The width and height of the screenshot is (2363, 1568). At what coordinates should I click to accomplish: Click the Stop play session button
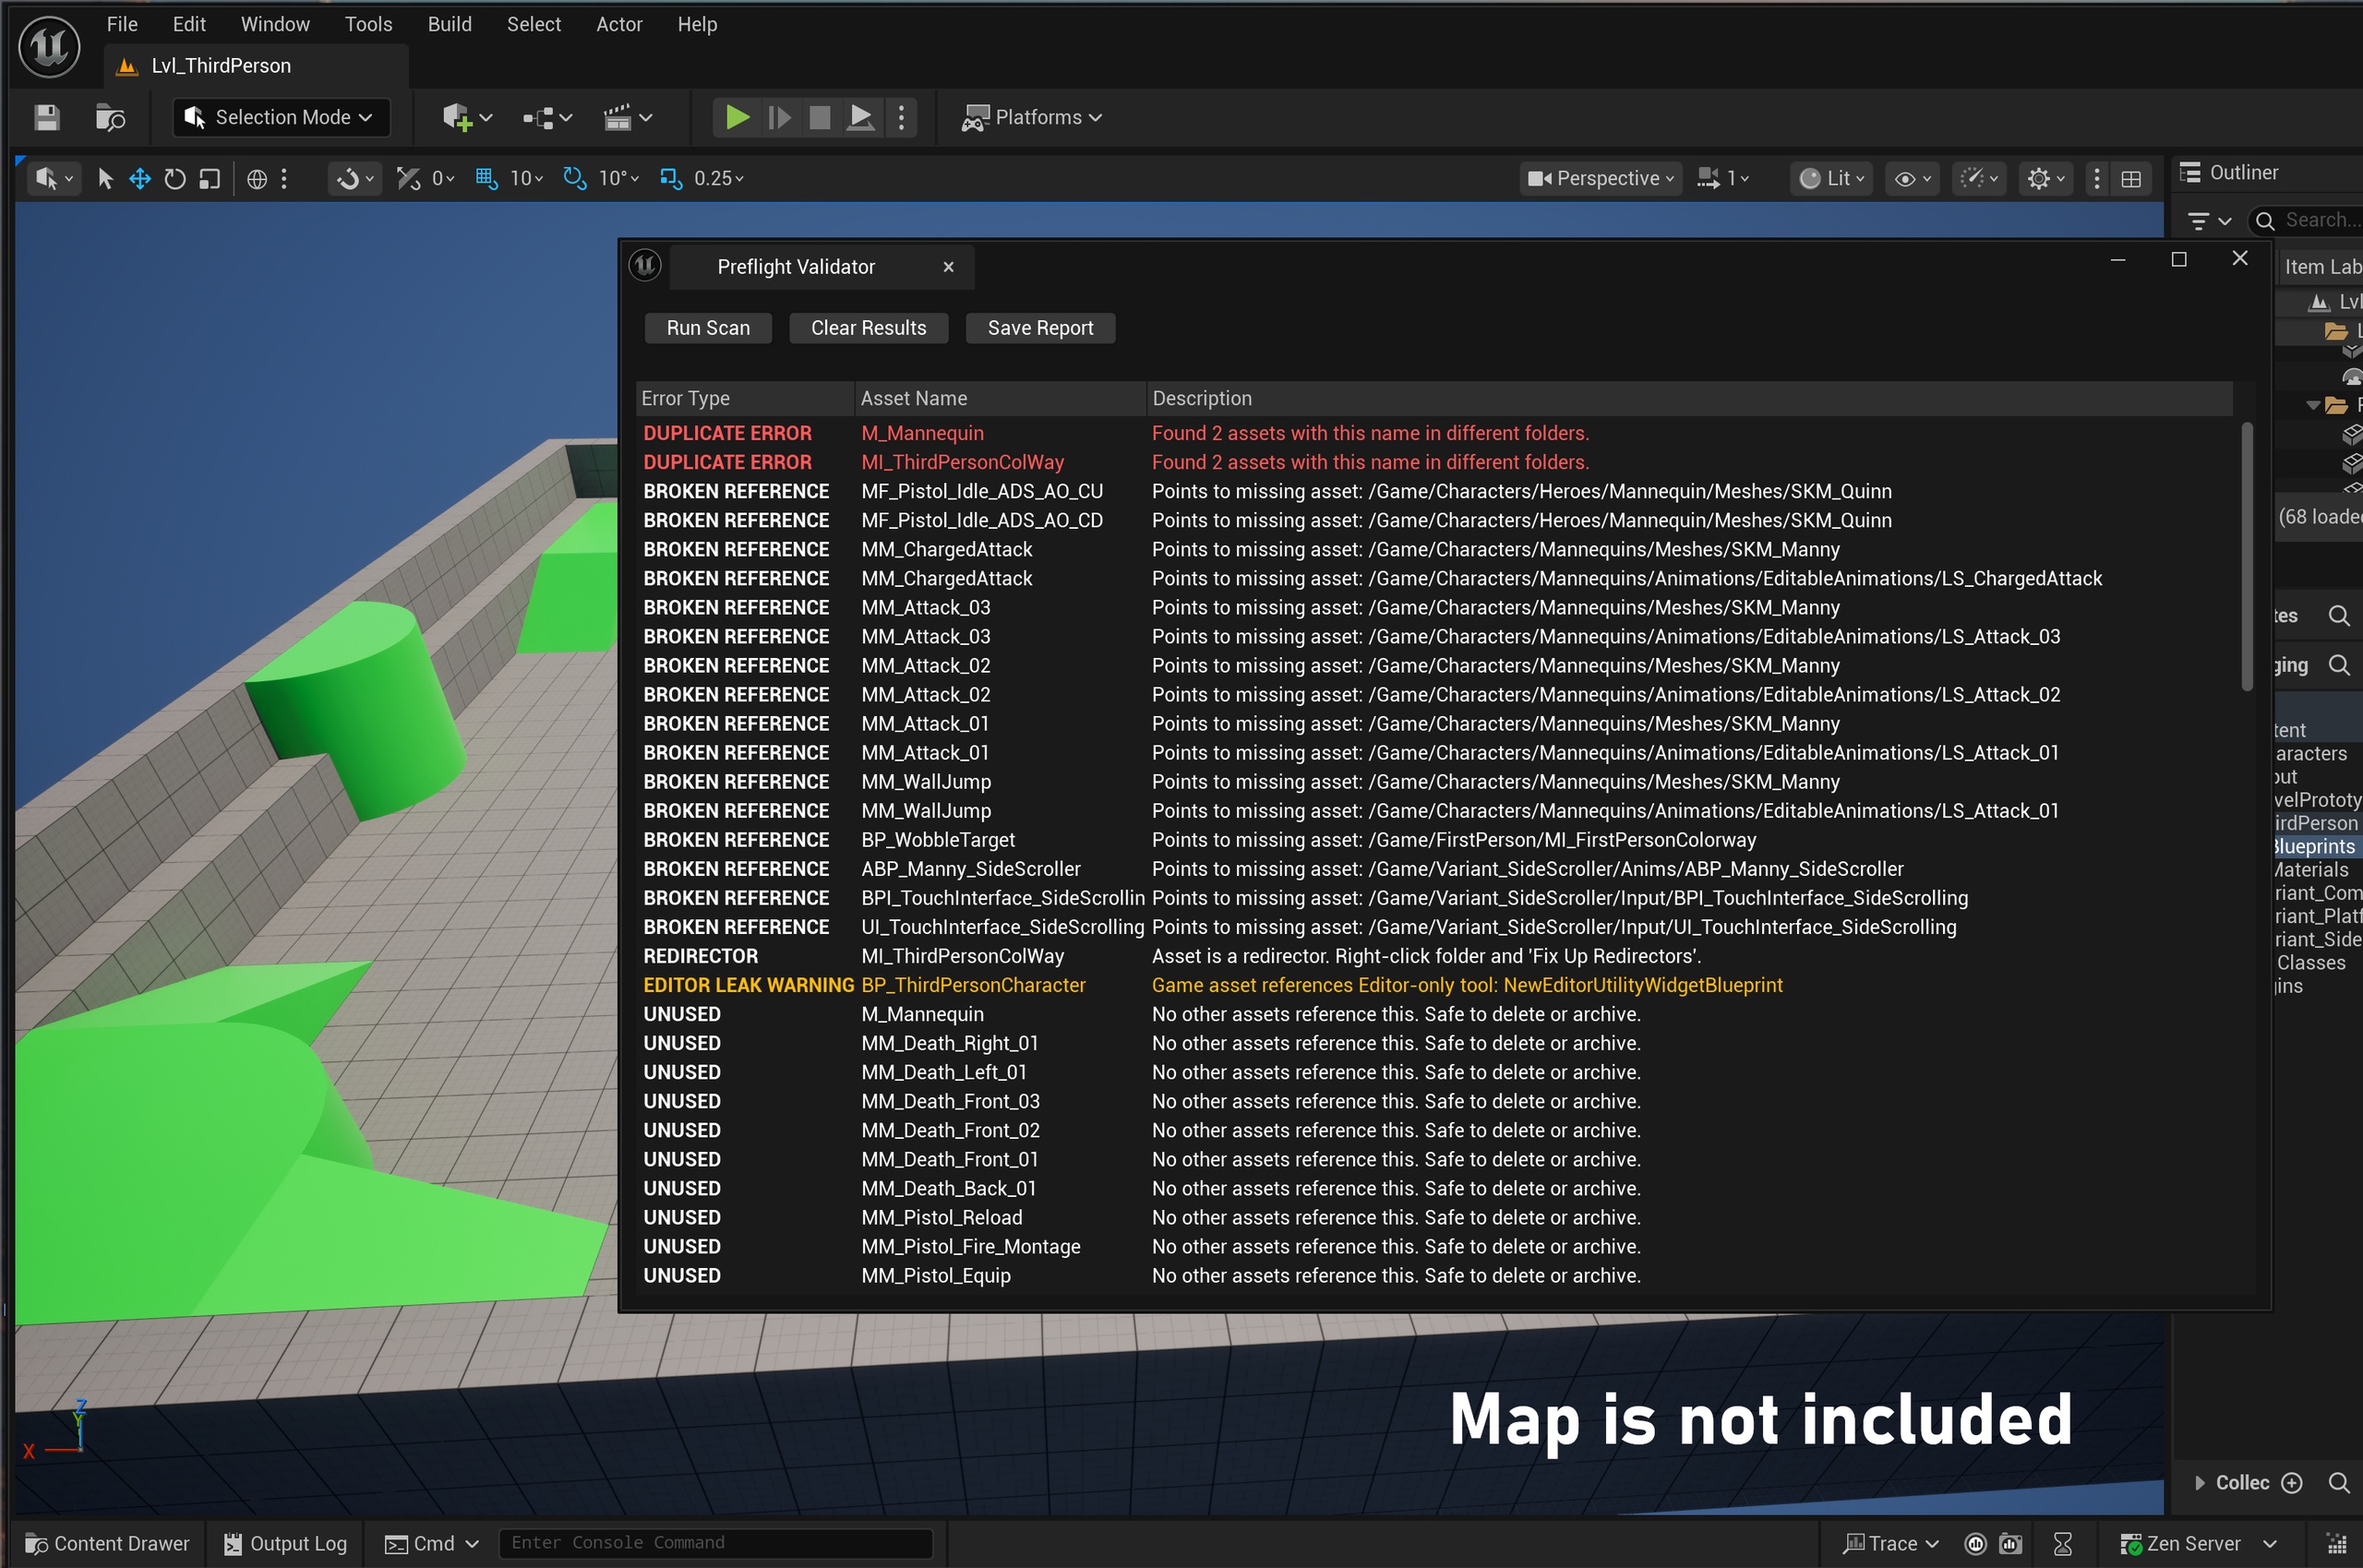pos(820,118)
